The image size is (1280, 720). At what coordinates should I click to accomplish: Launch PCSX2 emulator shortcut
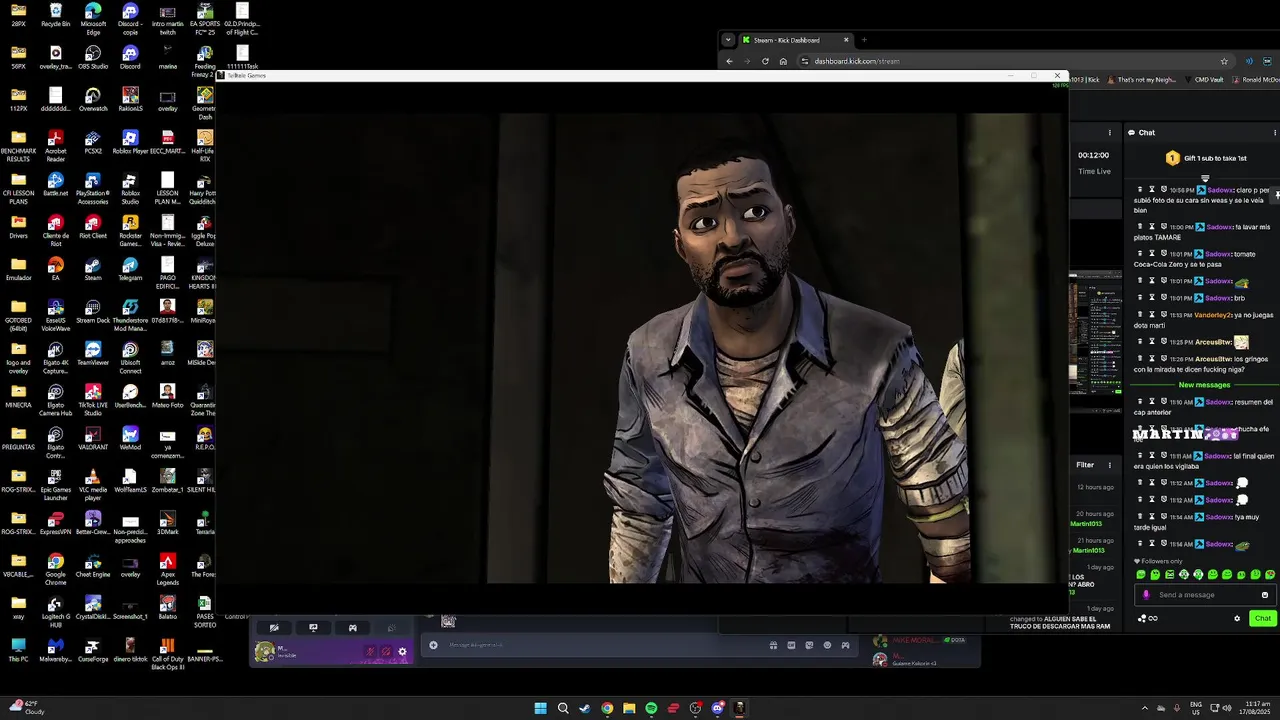(93, 142)
